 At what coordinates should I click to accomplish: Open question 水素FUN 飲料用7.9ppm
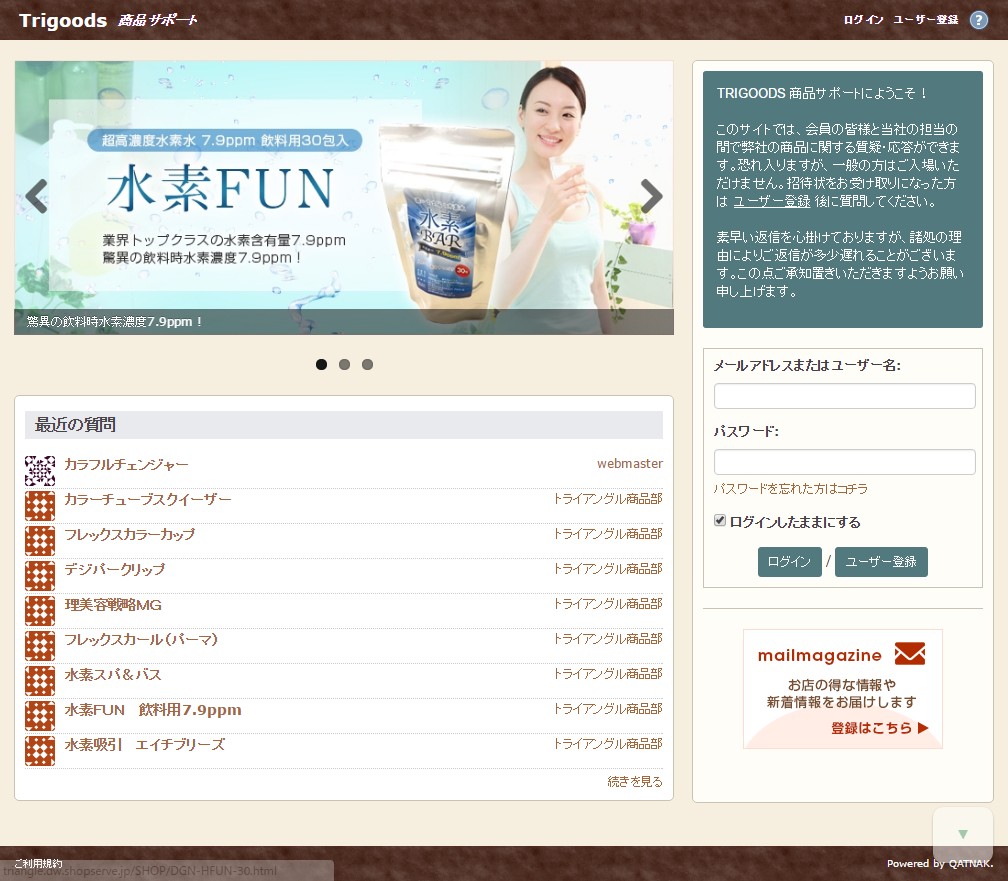tap(153, 709)
